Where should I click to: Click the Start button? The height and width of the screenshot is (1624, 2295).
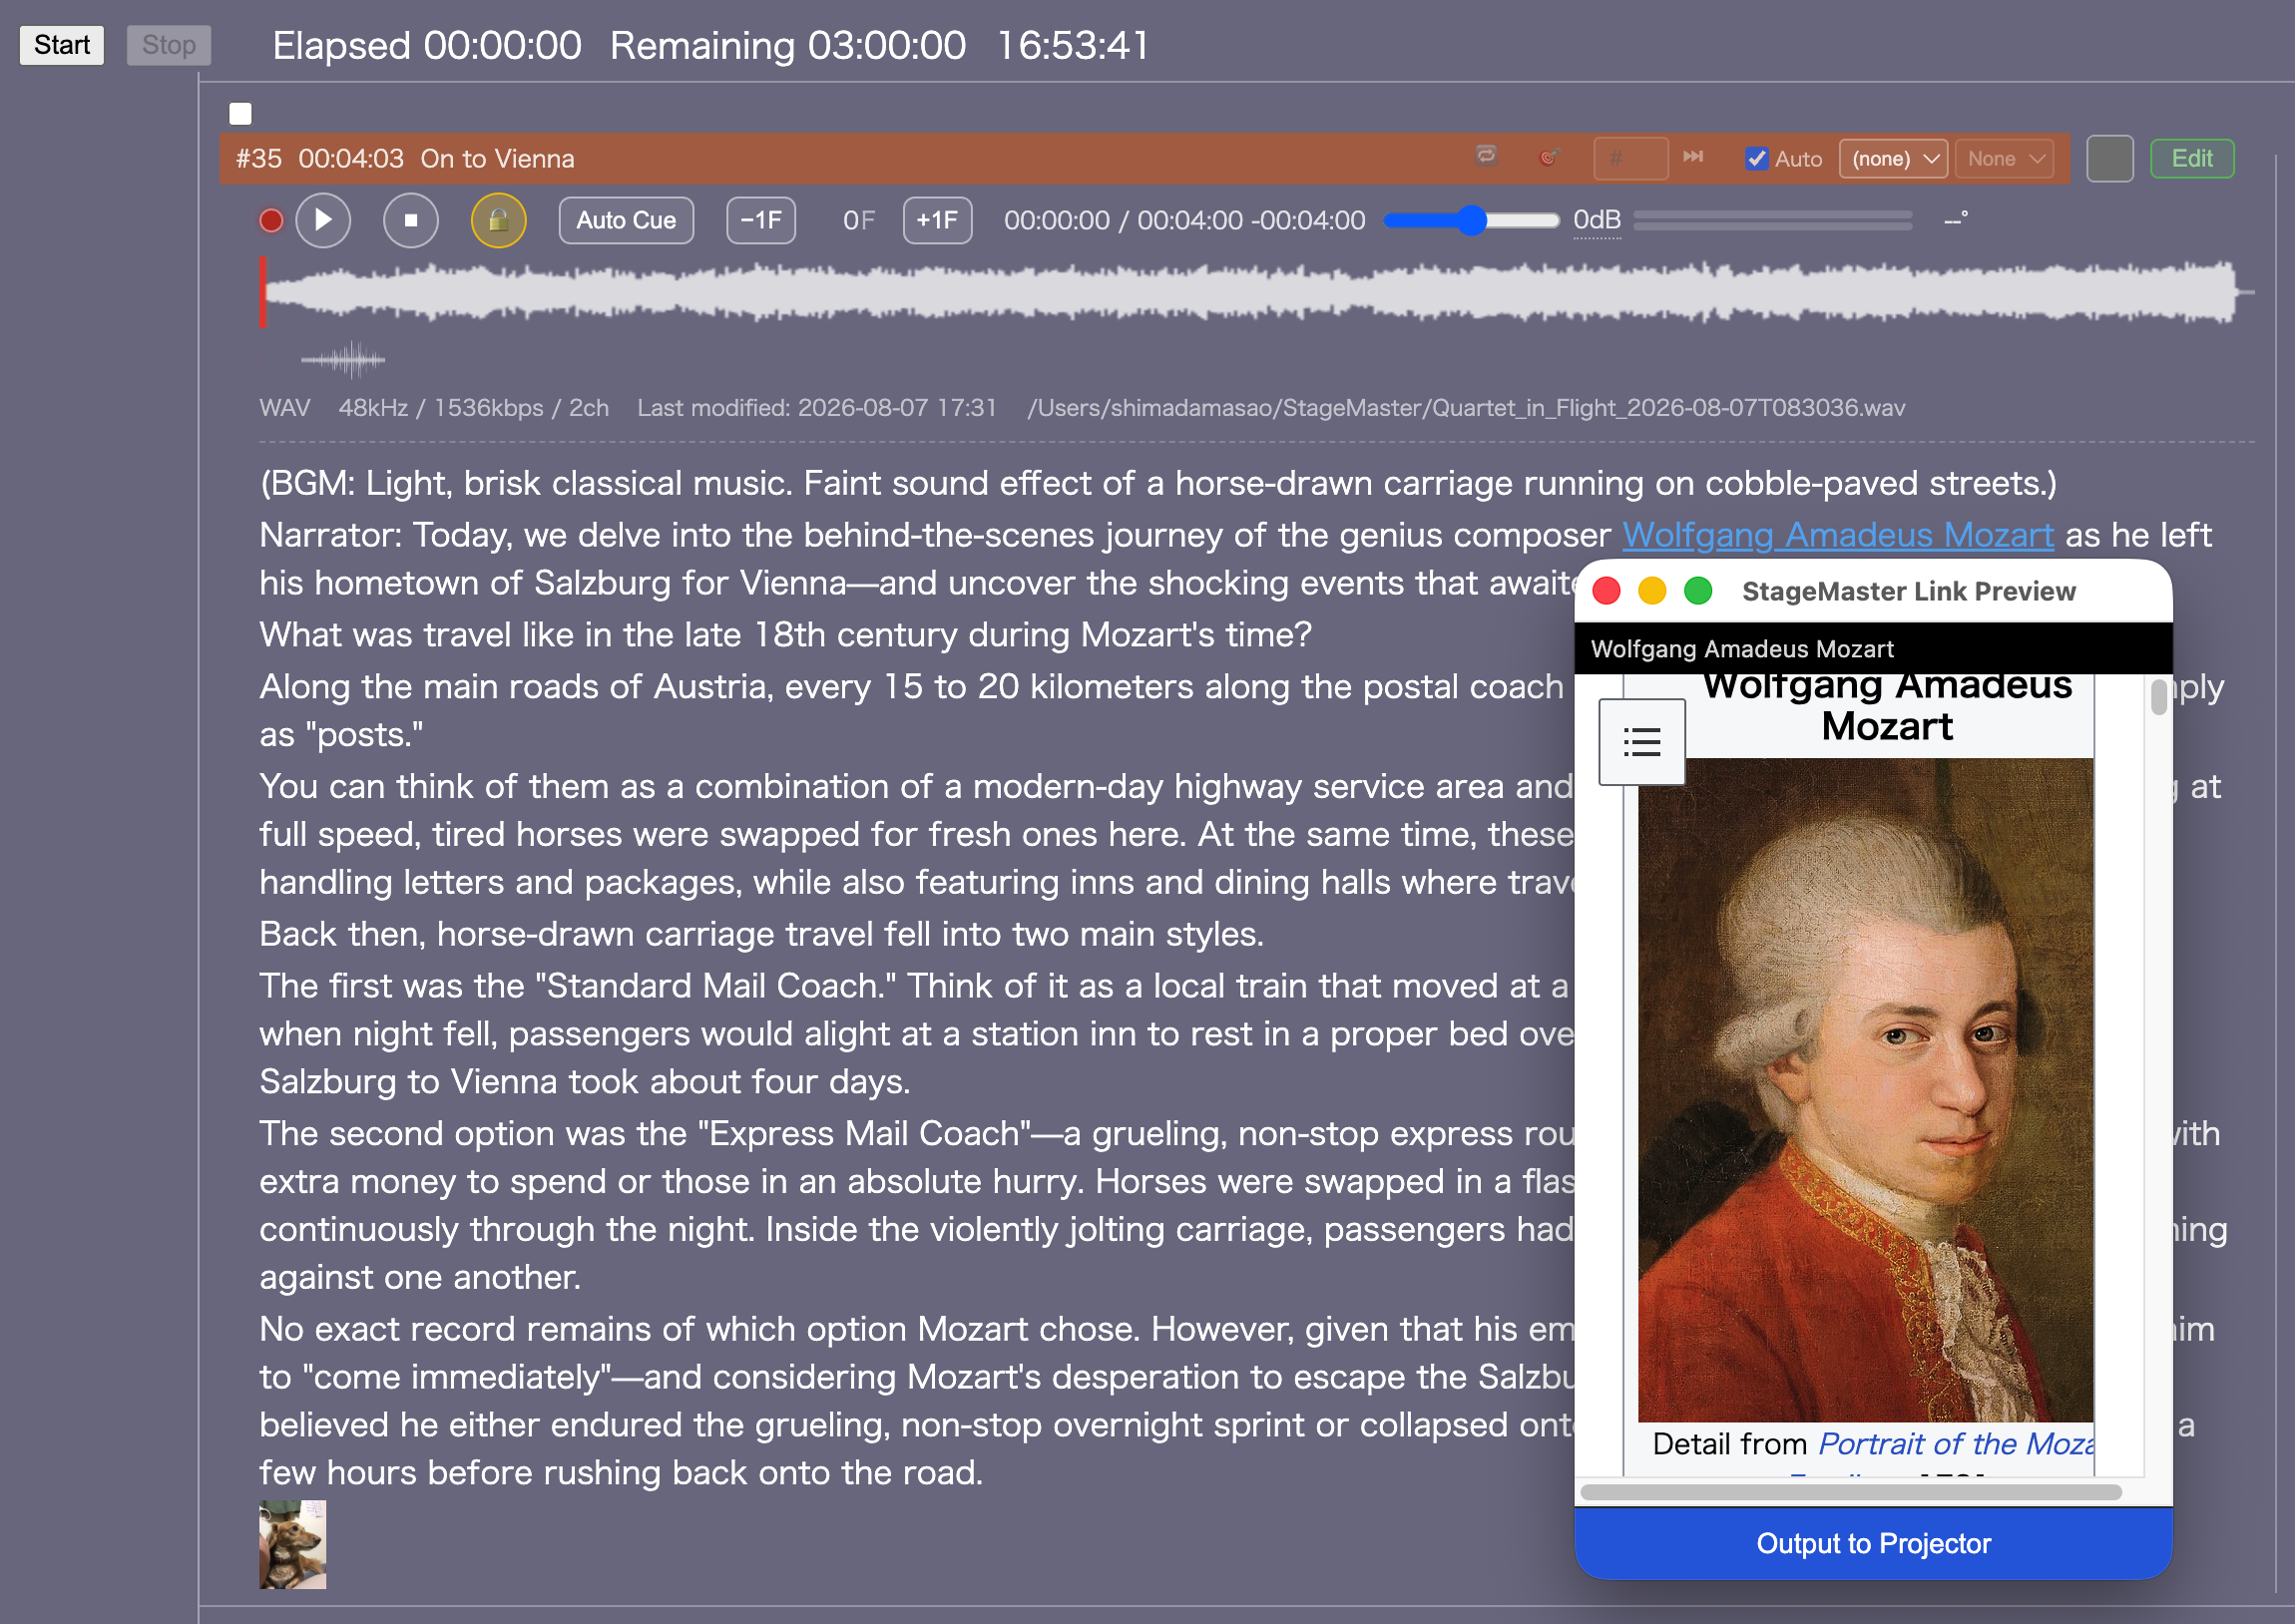(x=62, y=45)
